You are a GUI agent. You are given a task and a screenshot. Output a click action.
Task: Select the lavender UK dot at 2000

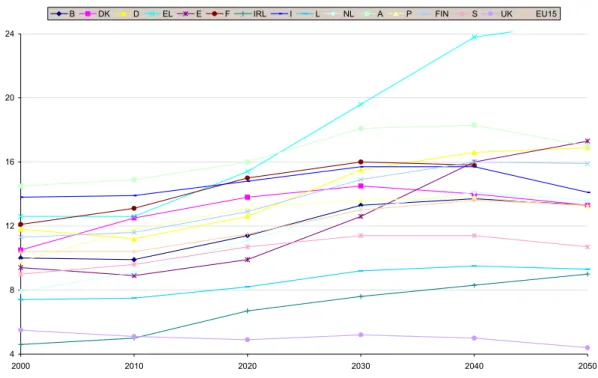(x=21, y=330)
